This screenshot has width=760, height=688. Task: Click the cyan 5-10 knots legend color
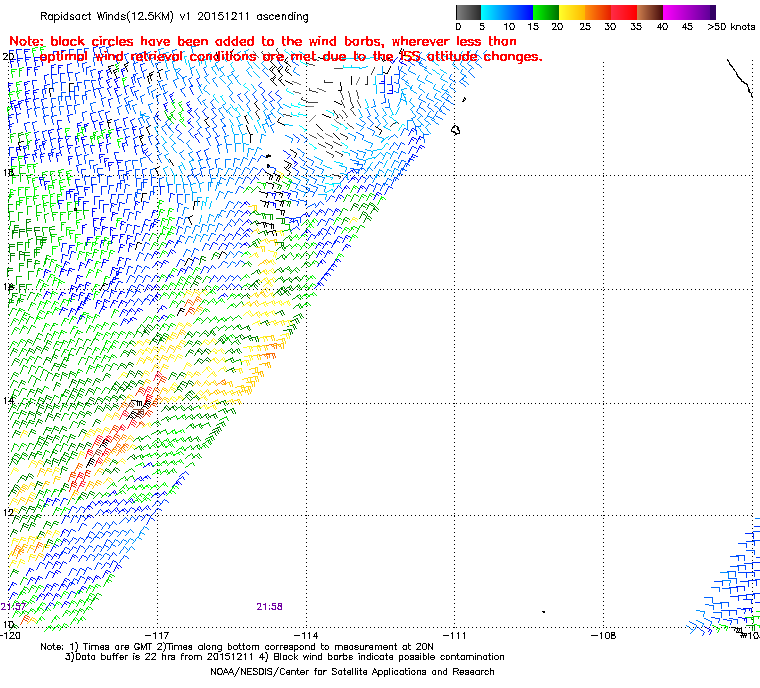click(x=494, y=12)
